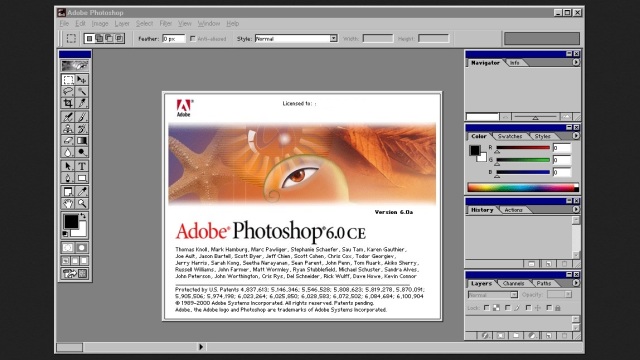
Task: Select the Rectangular Marquee tool in toolbox
Action: click(68, 80)
